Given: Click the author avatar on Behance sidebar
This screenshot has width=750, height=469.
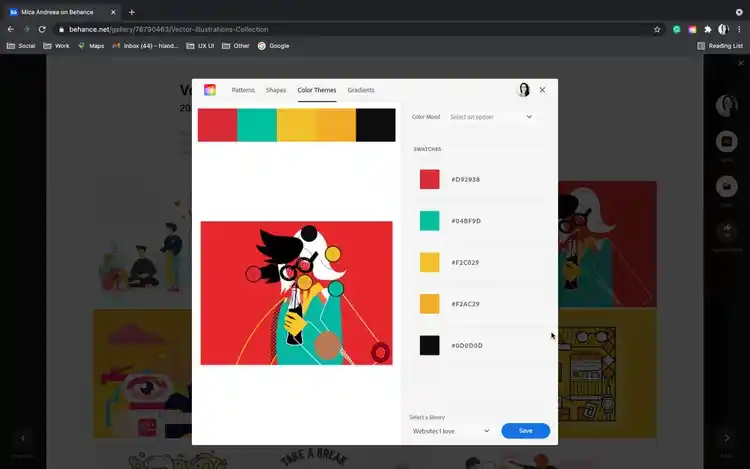Looking at the screenshot, I should pos(727,106).
